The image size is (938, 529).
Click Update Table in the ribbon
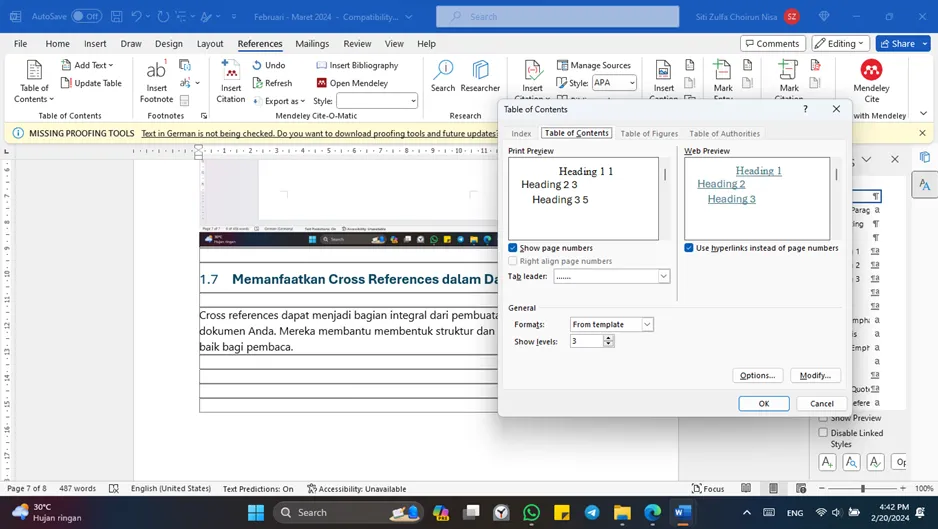pyautogui.click(x=92, y=83)
